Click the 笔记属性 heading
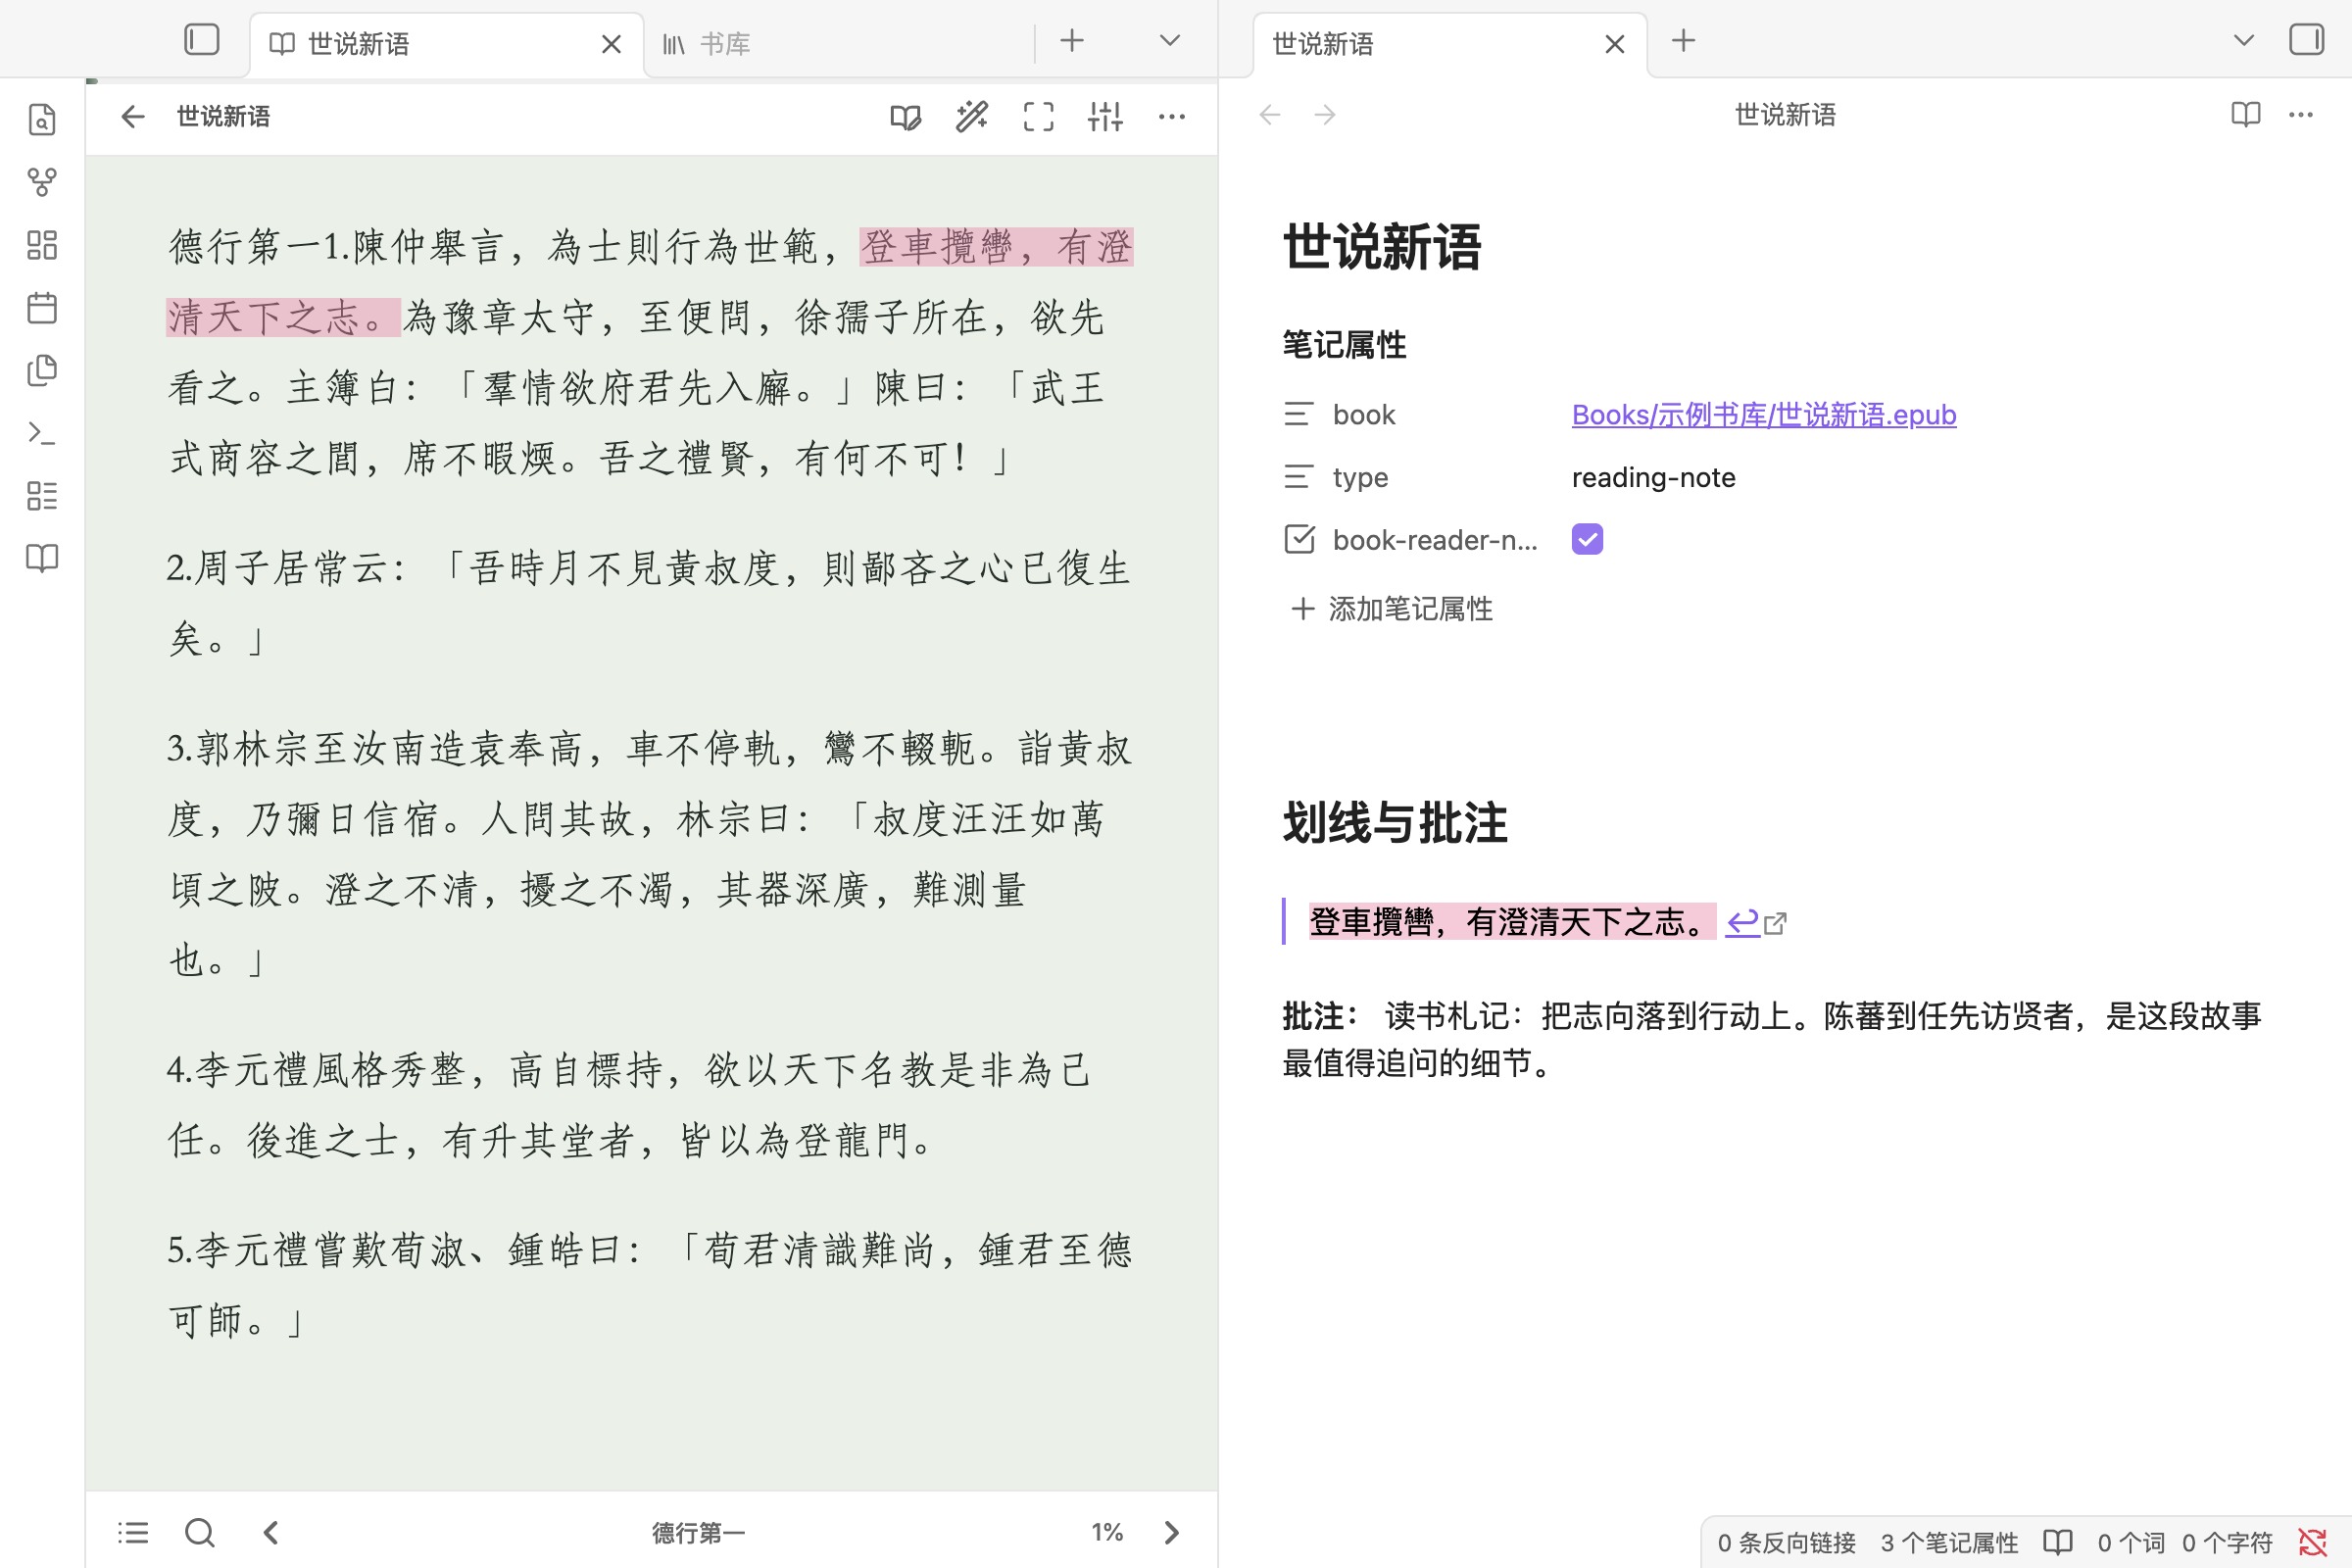 click(1344, 345)
